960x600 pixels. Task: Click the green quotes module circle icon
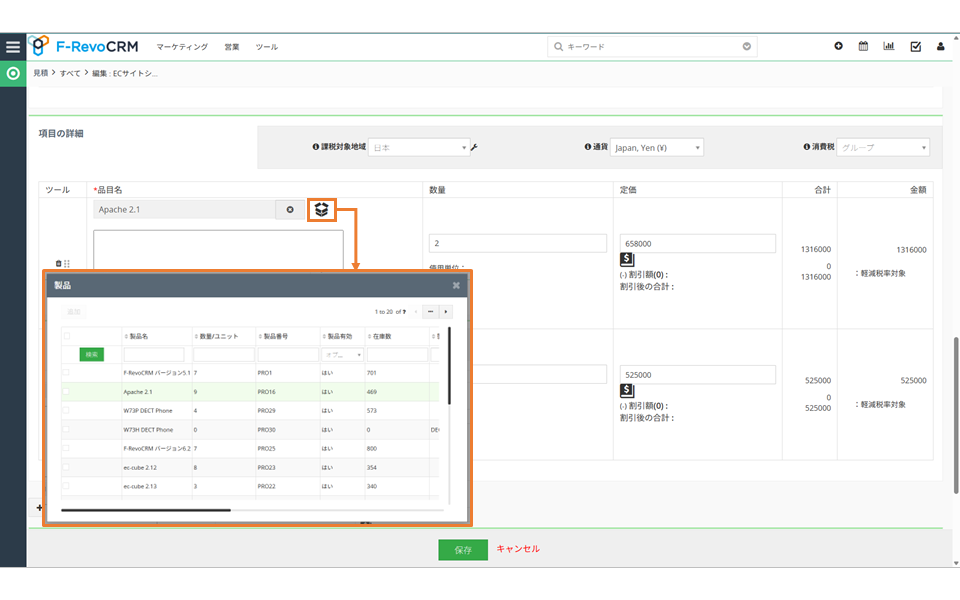(13, 73)
